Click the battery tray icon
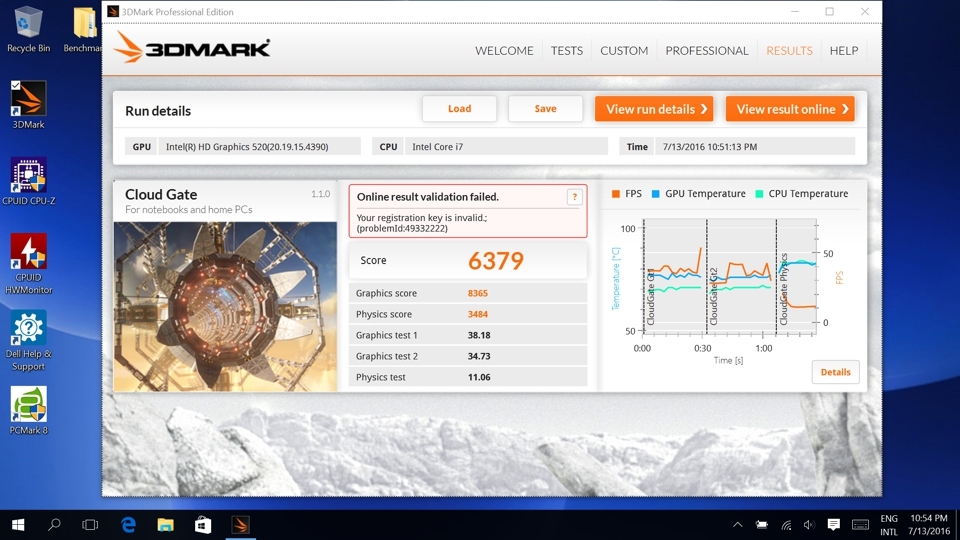 pos(762,525)
